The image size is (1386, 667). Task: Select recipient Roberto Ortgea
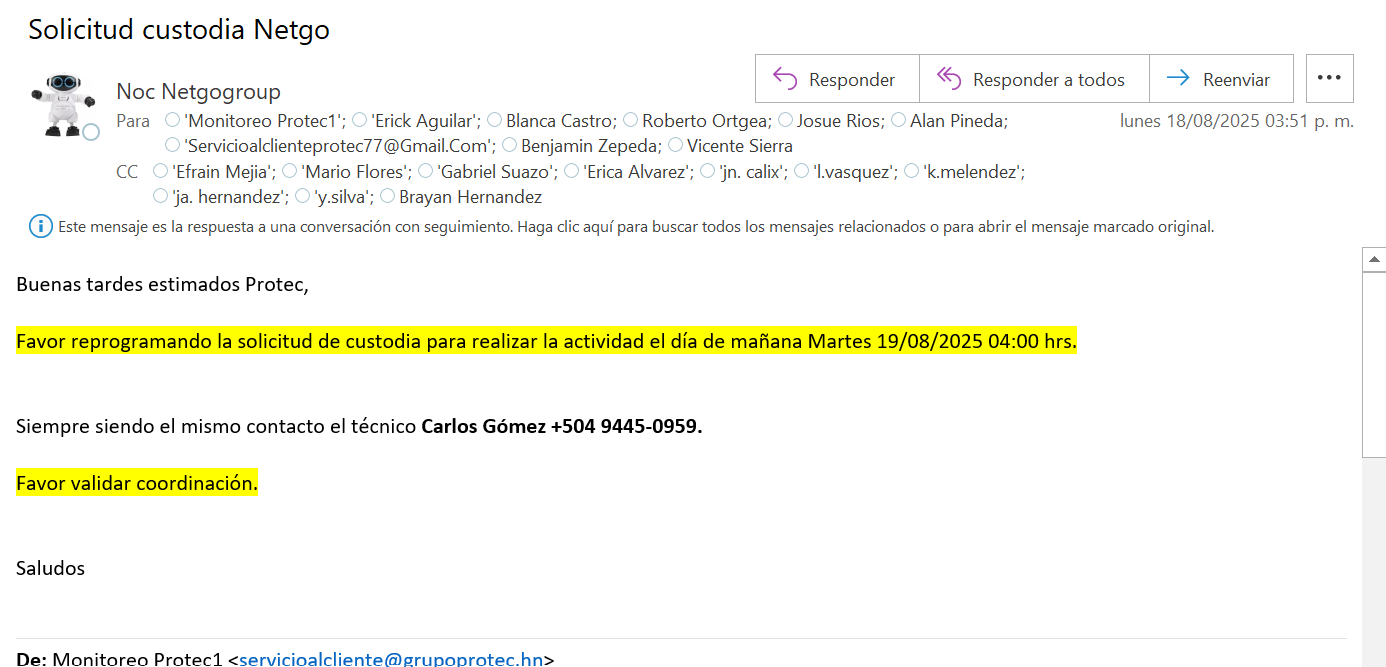(705, 121)
